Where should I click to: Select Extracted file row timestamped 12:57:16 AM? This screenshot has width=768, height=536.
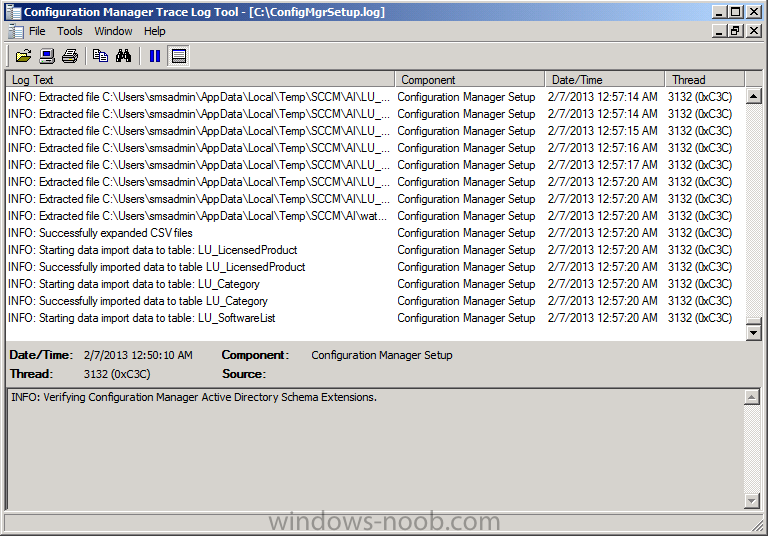pos(375,148)
